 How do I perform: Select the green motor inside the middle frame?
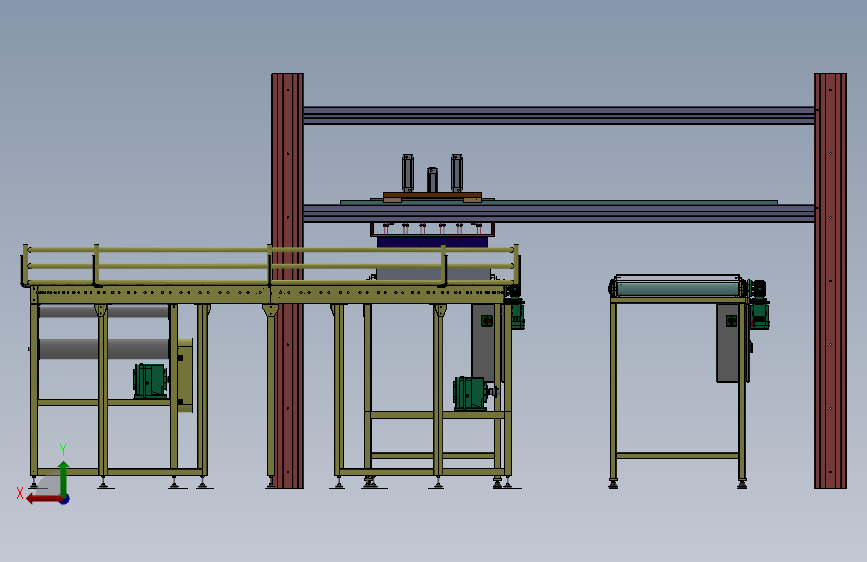(x=471, y=393)
